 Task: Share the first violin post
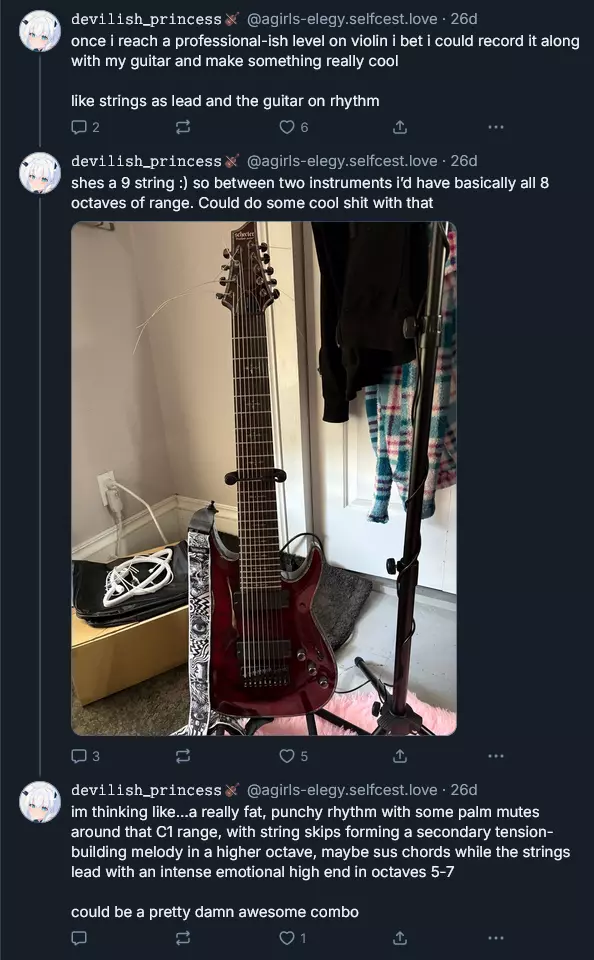[399, 127]
